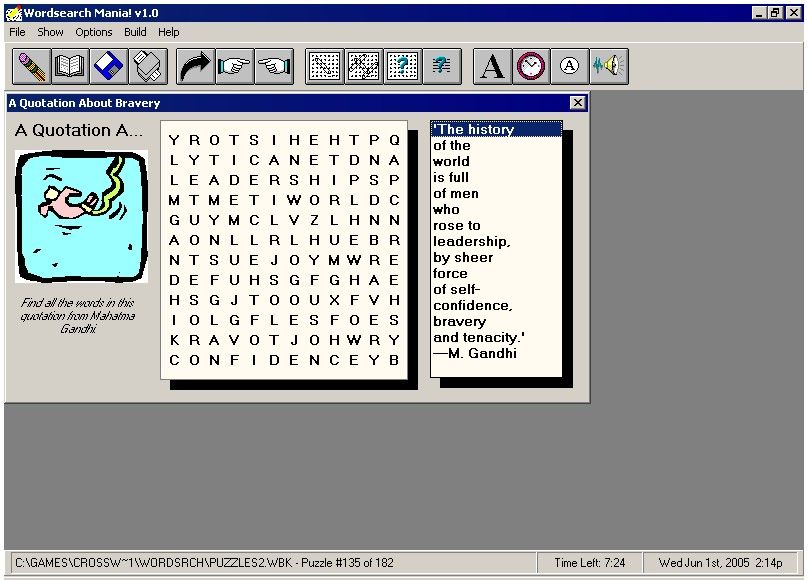Open the Build menu
This screenshot has height=580, width=808.
(135, 32)
